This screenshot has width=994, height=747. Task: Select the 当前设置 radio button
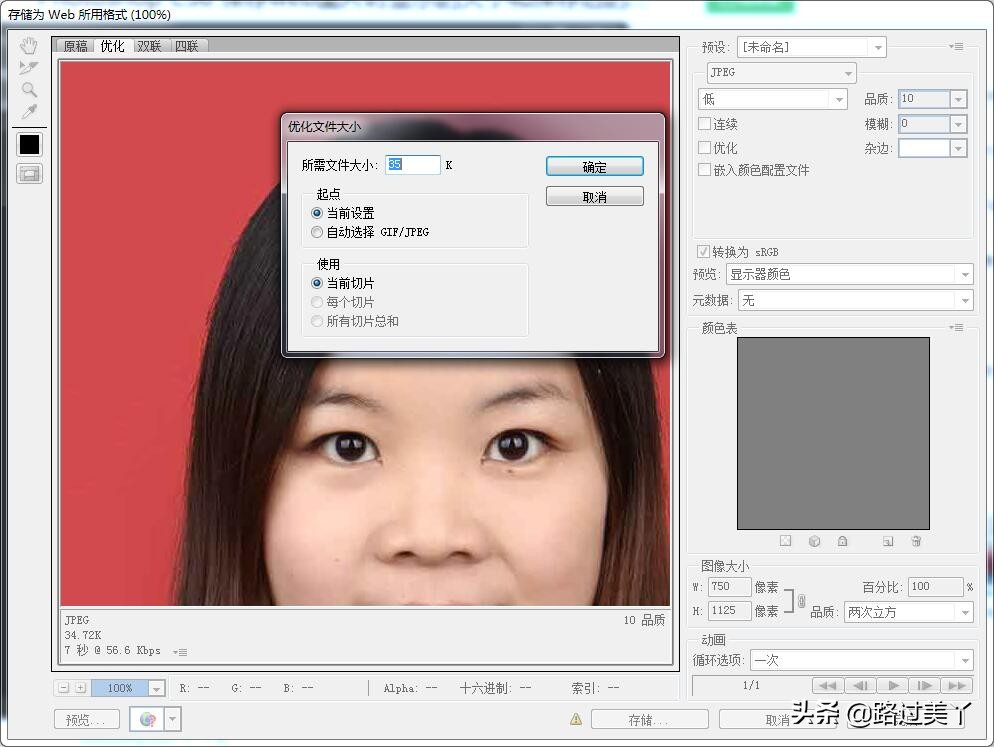(317, 213)
